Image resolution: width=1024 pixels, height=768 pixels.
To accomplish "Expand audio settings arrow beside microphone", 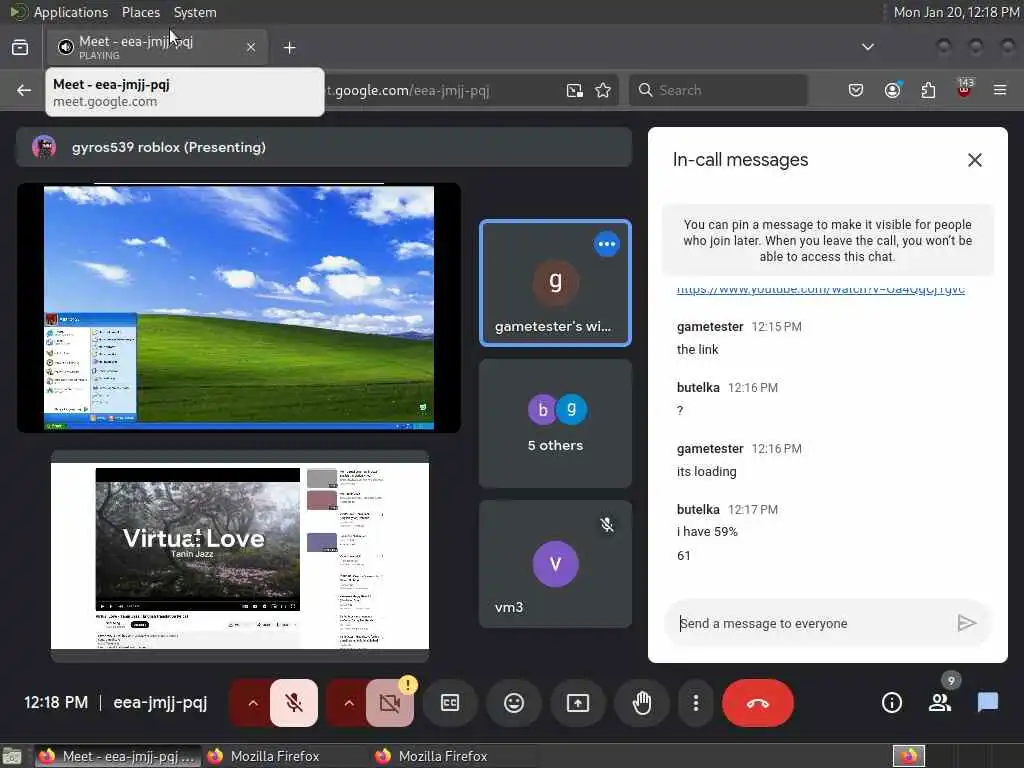I will [253, 703].
